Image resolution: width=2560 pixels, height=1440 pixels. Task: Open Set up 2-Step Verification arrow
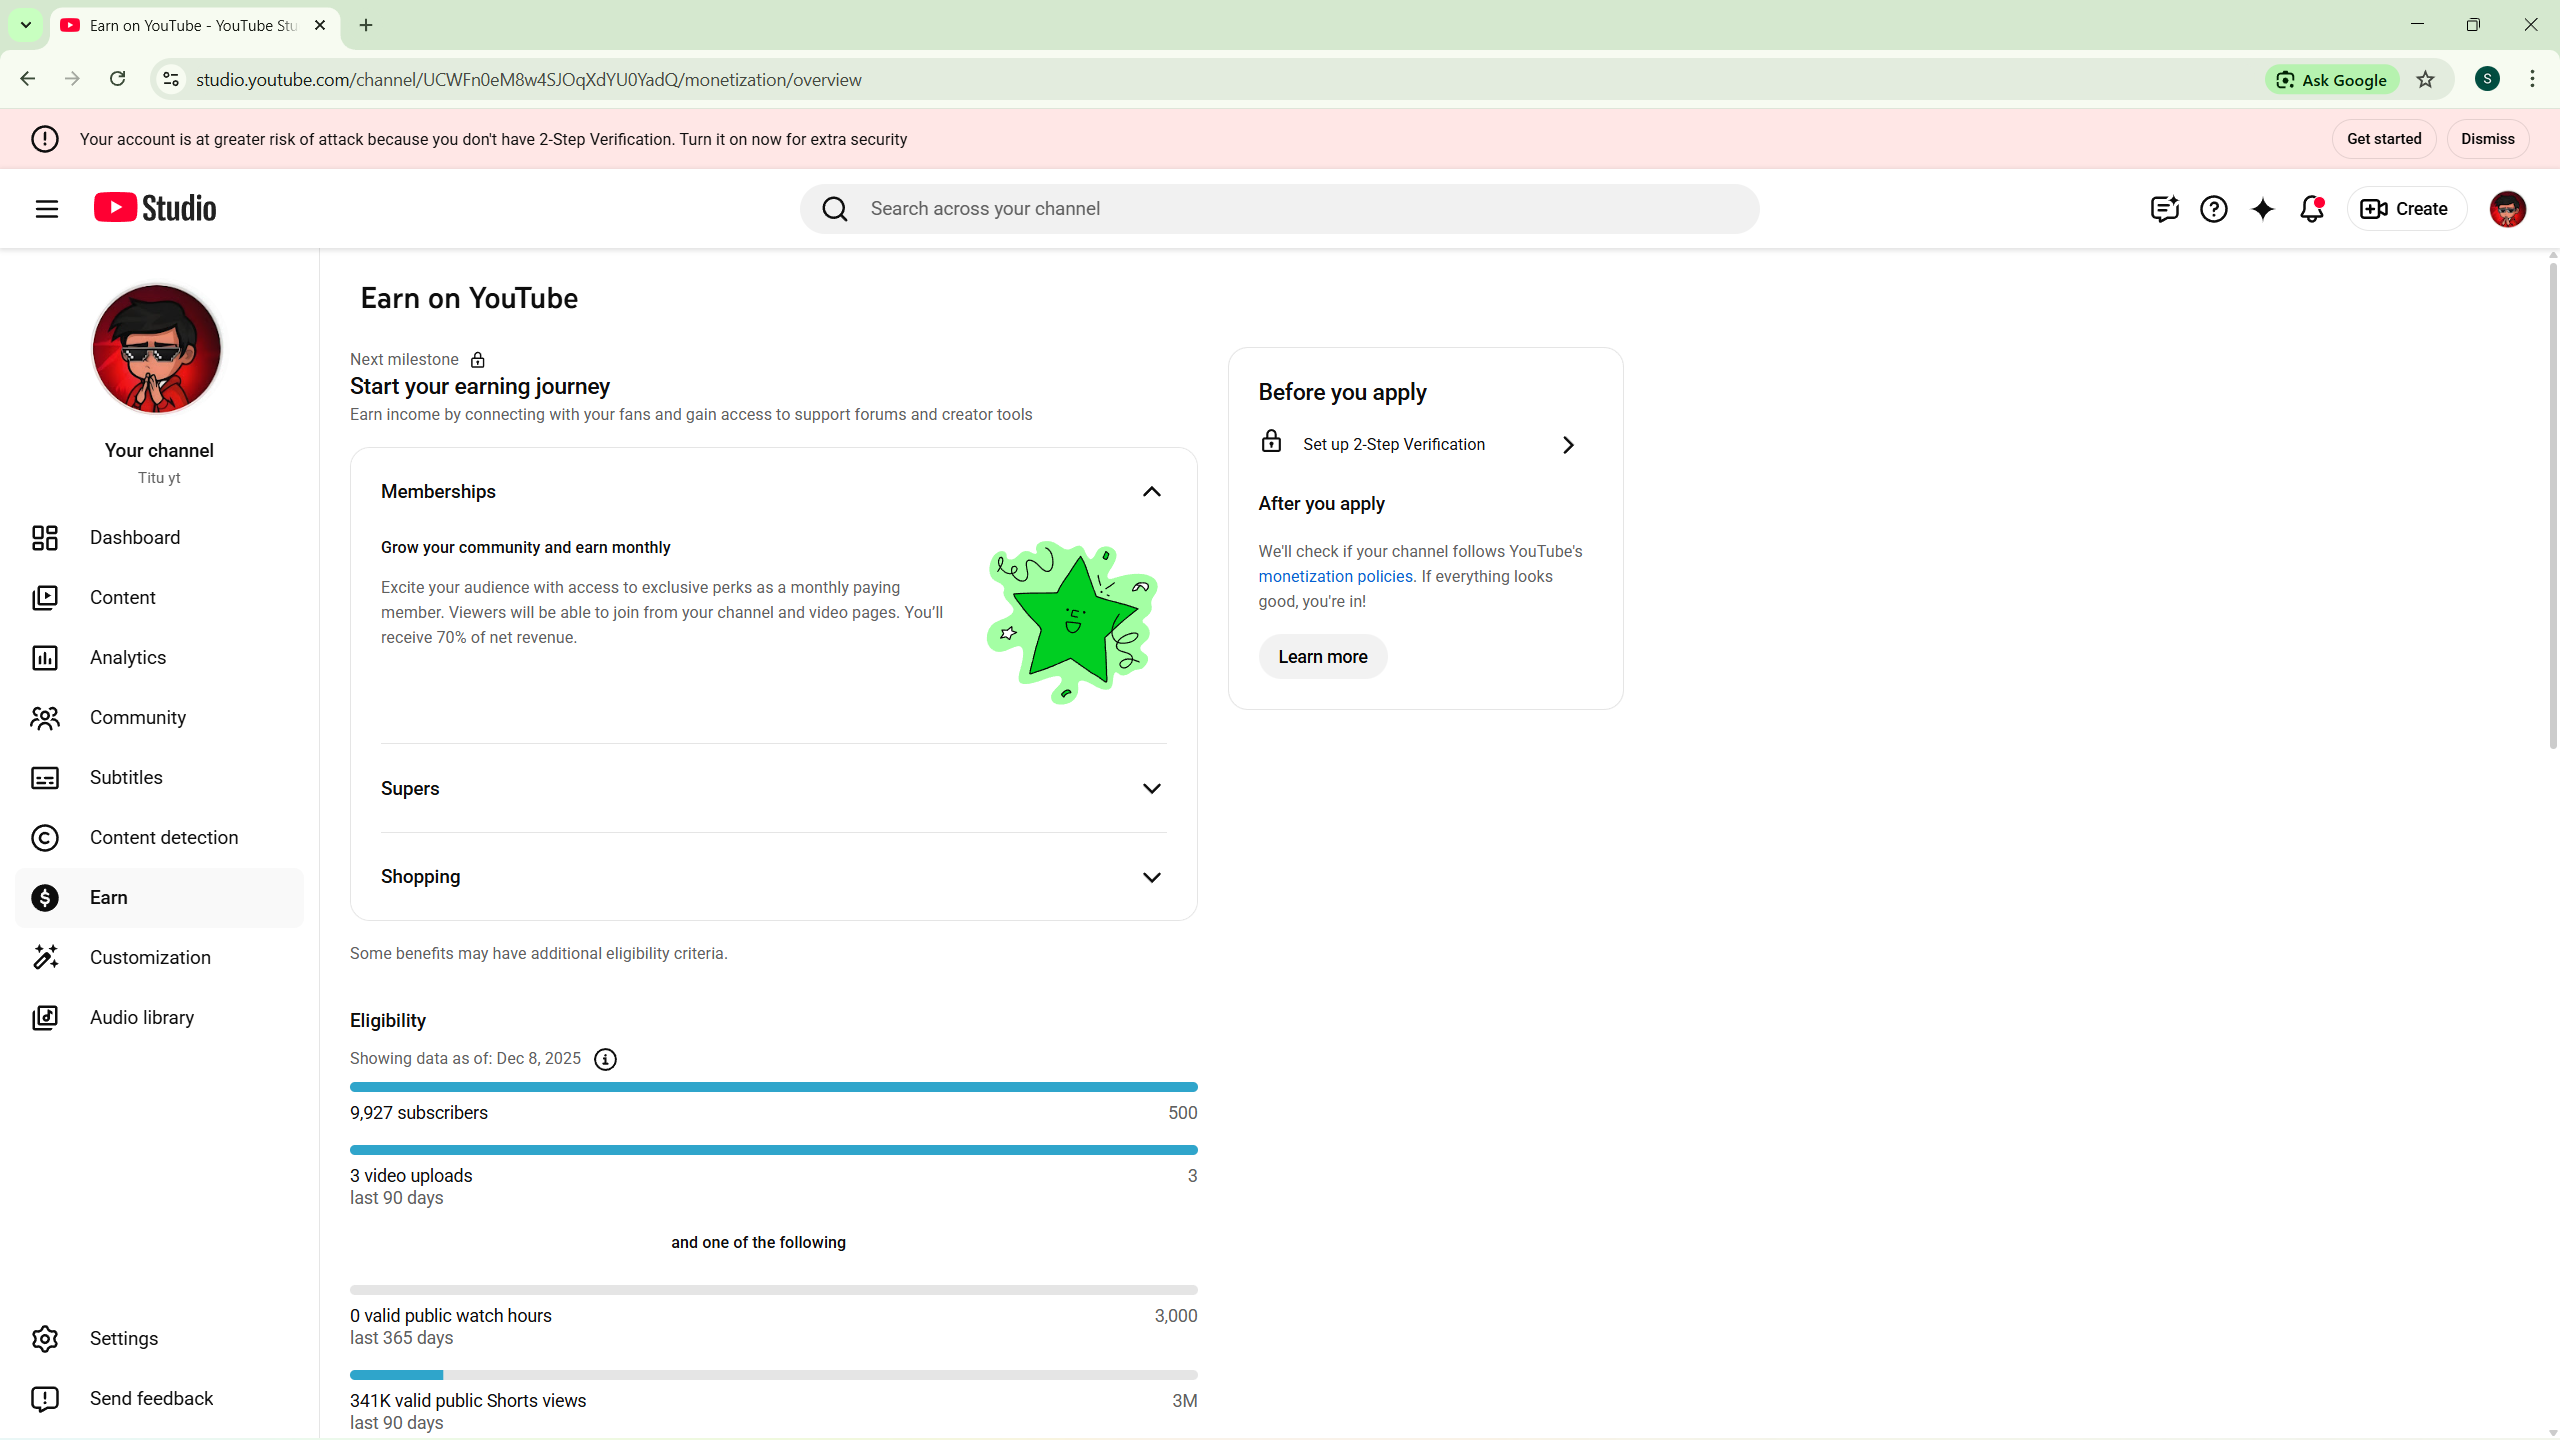tap(1567, 445)
